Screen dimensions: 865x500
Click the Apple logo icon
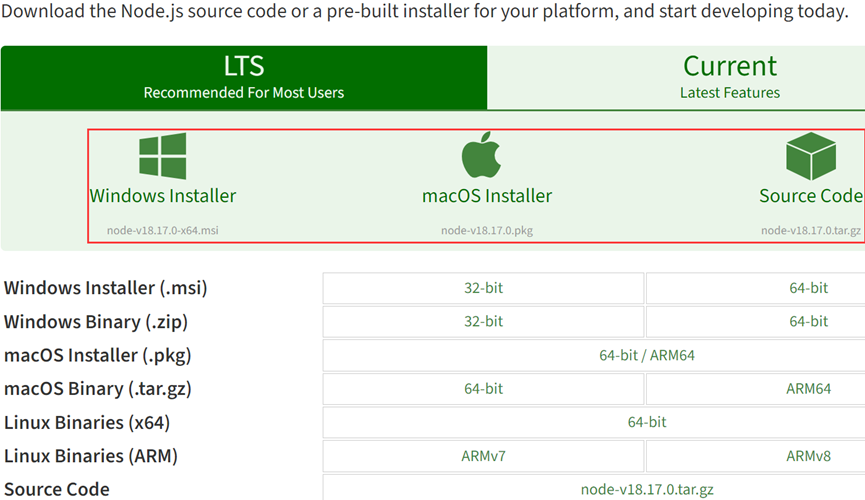(x=481, y=155)
